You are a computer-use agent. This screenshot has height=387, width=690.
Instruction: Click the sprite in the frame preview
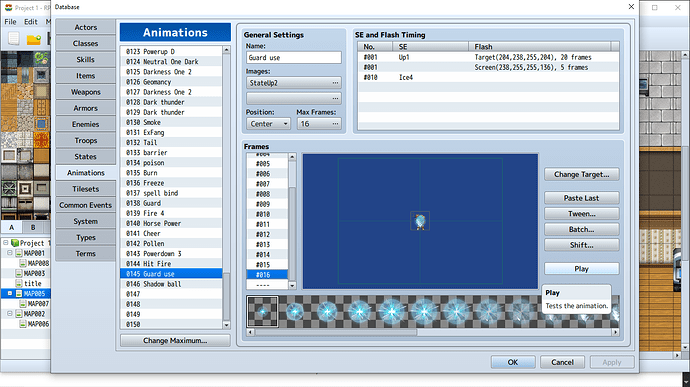[x=420, y=221]
